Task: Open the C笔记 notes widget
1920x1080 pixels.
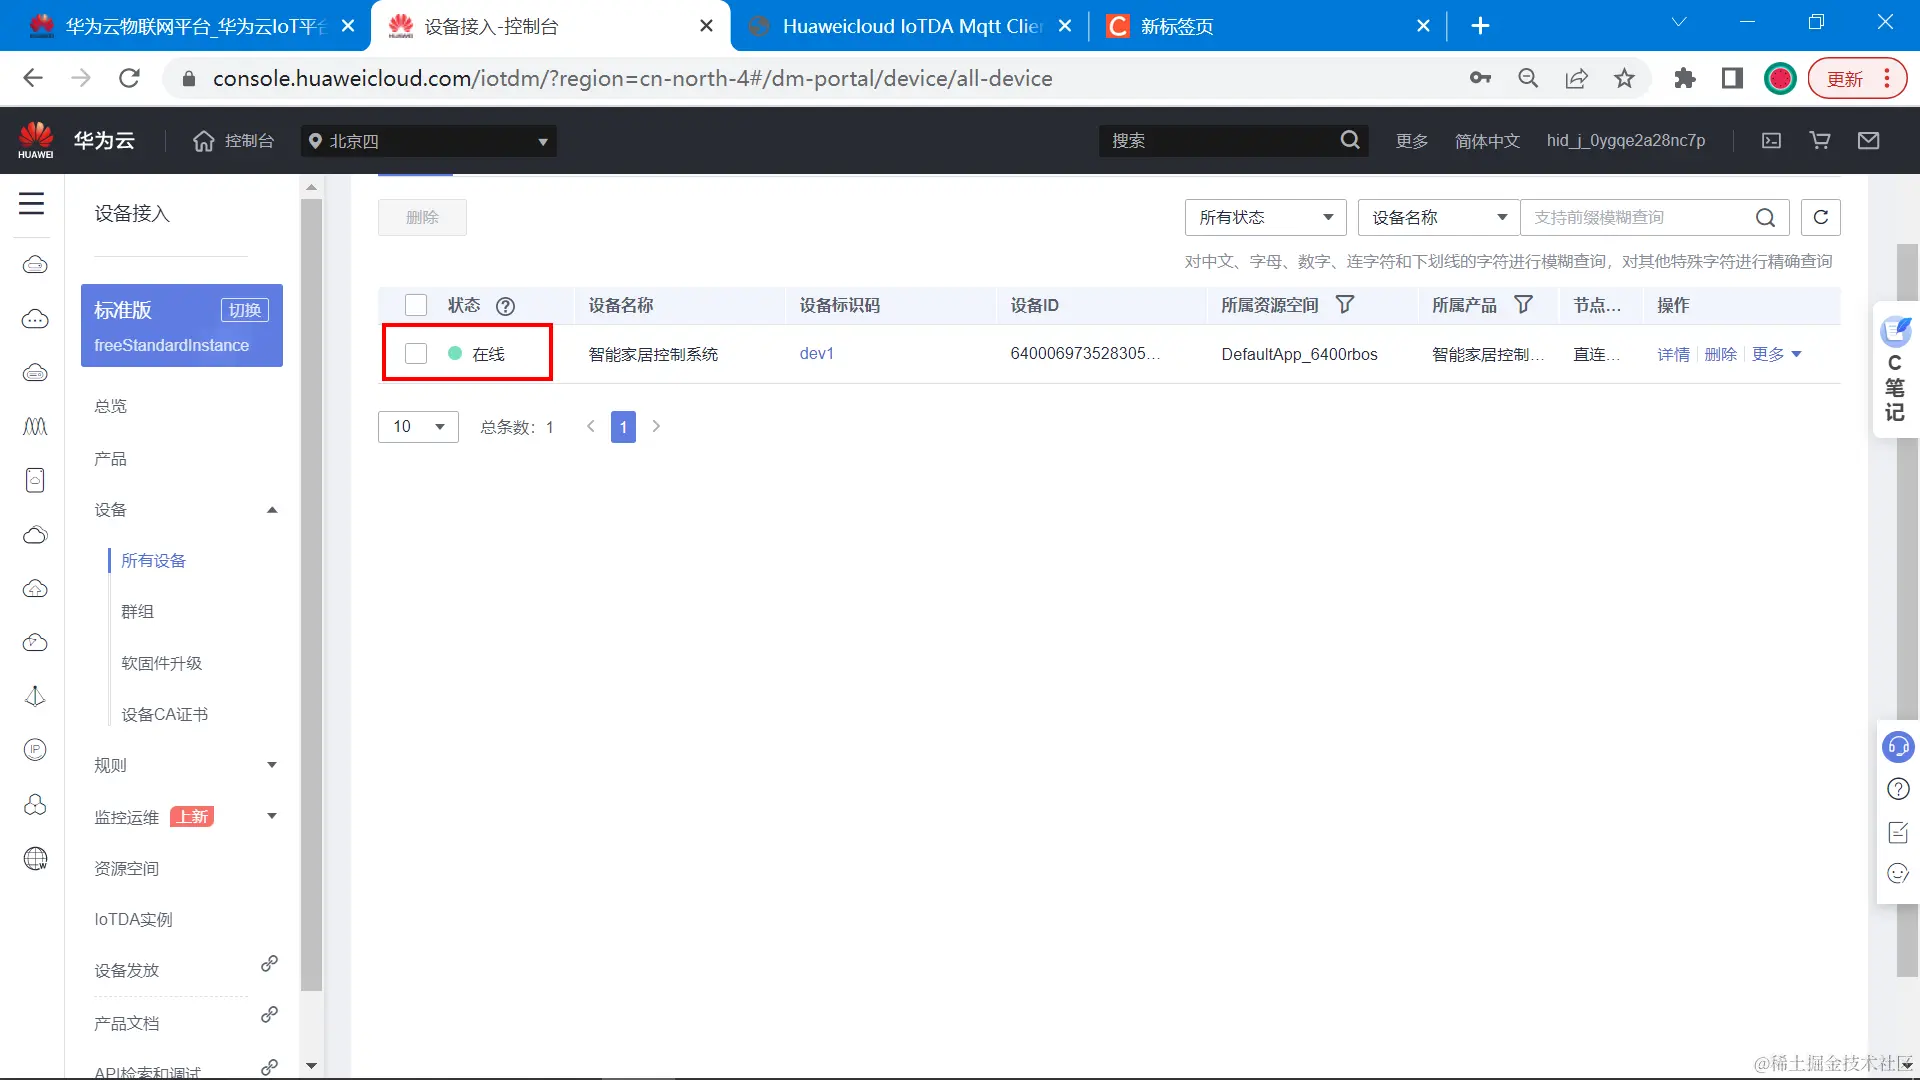Action: tap(1895, 370)
